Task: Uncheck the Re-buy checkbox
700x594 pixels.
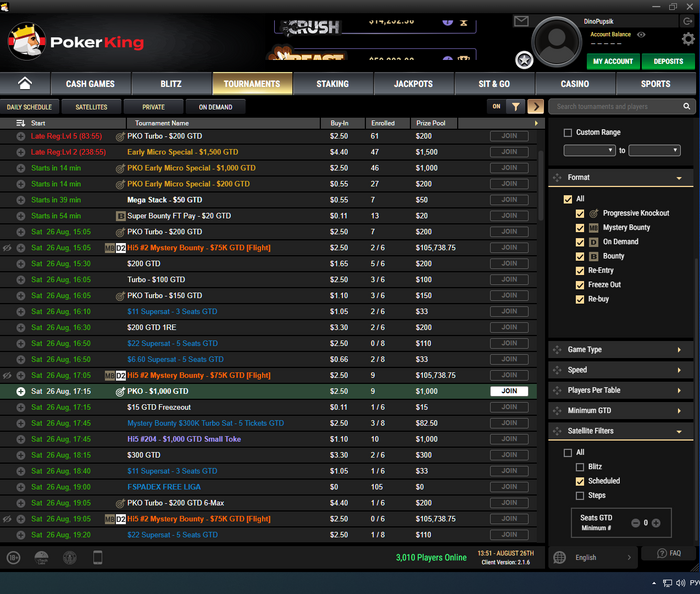Action: 580,299
